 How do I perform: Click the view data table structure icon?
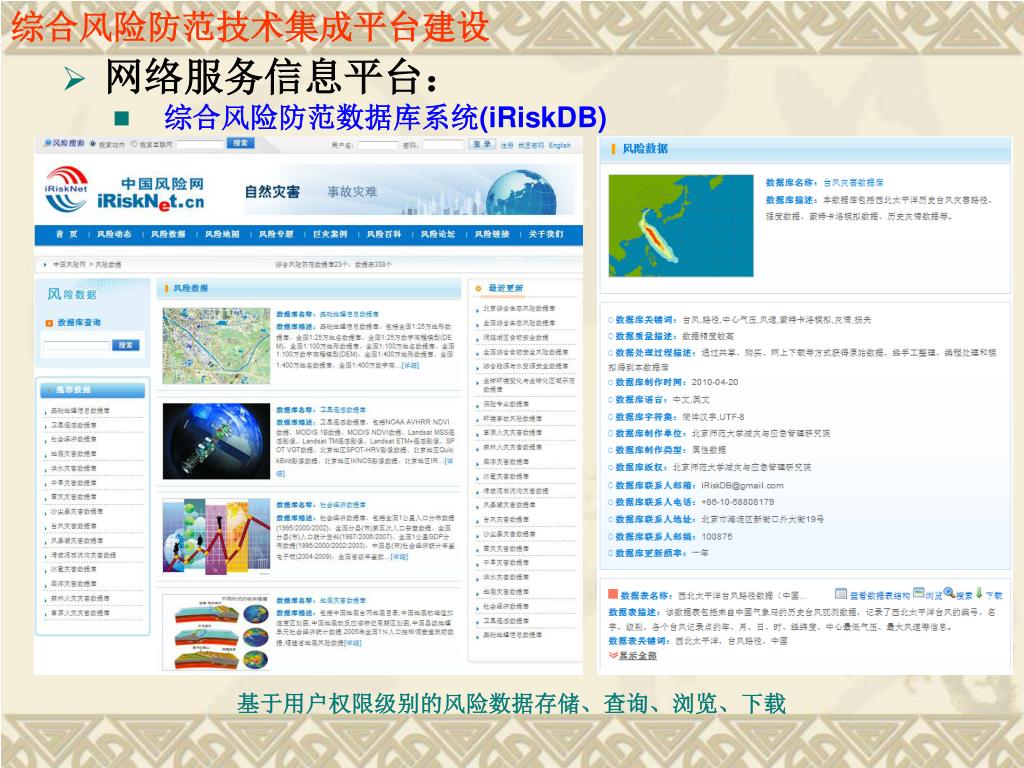point(841,594)
